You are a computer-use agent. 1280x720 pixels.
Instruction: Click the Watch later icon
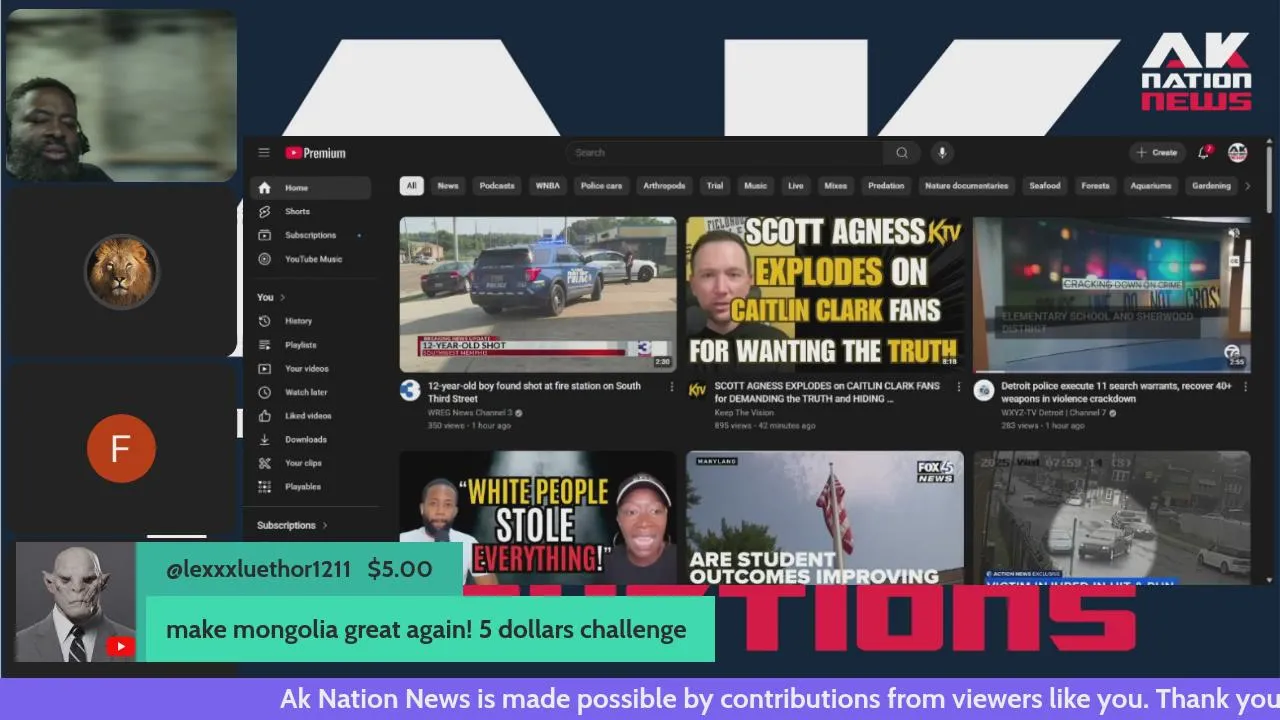coord(264,393)
